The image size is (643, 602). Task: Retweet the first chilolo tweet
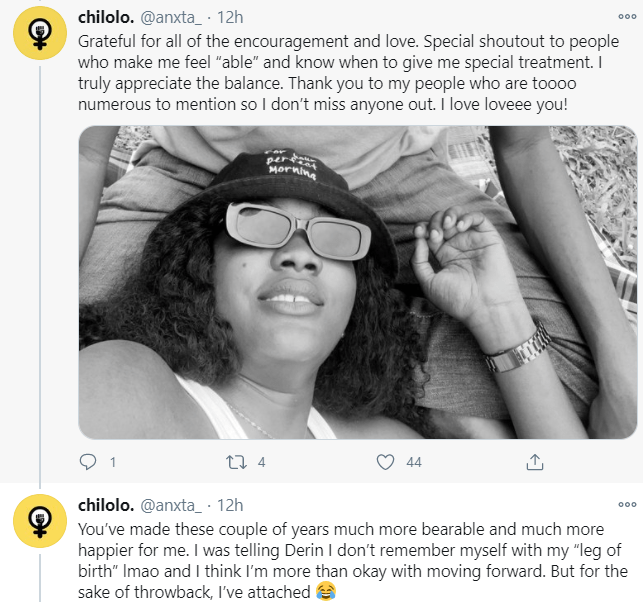click(x=236, y=462)
